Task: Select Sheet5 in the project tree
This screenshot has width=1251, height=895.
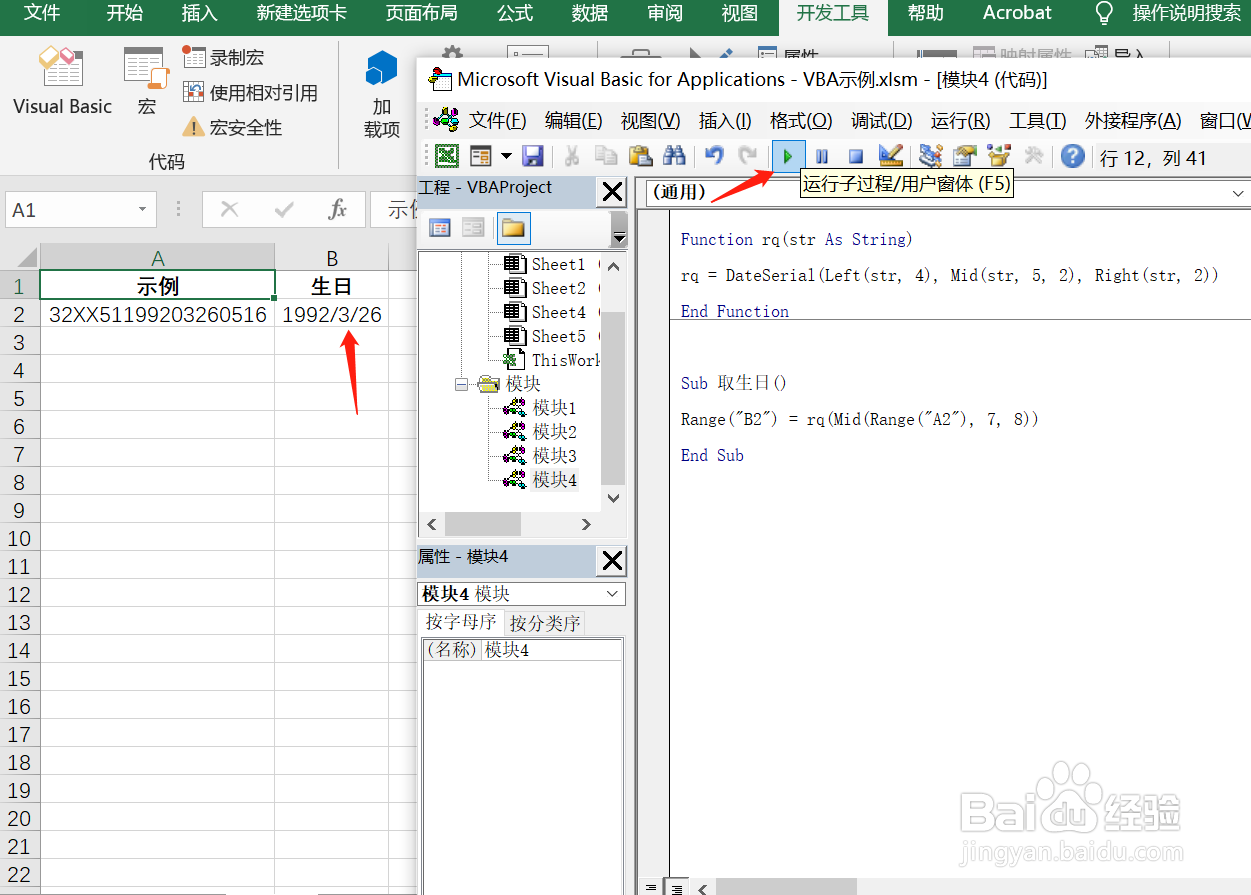Action: (558, 336)
